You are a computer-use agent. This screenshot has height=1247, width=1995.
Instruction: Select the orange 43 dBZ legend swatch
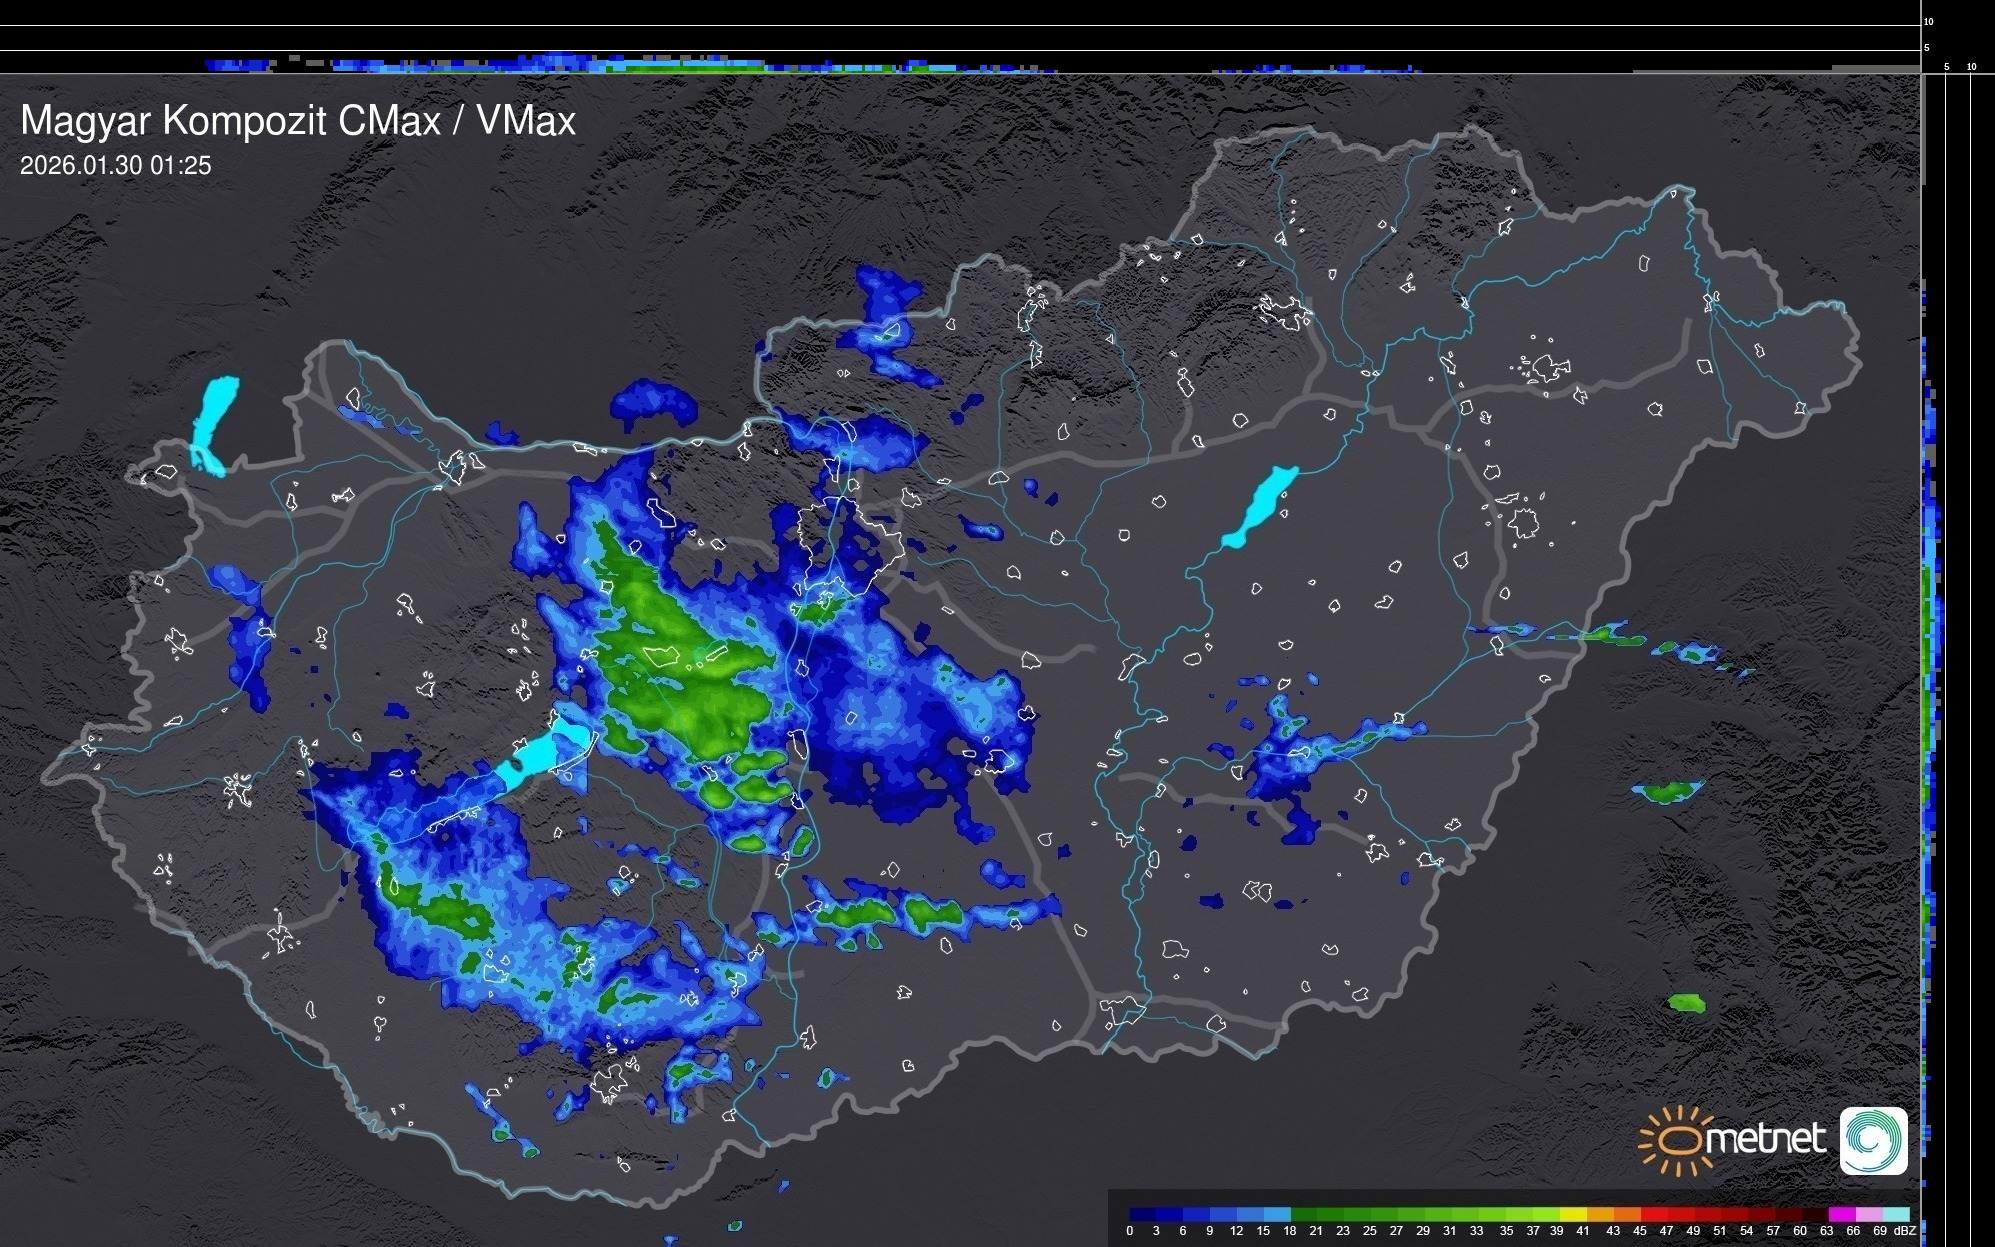pos(1627,1214)
